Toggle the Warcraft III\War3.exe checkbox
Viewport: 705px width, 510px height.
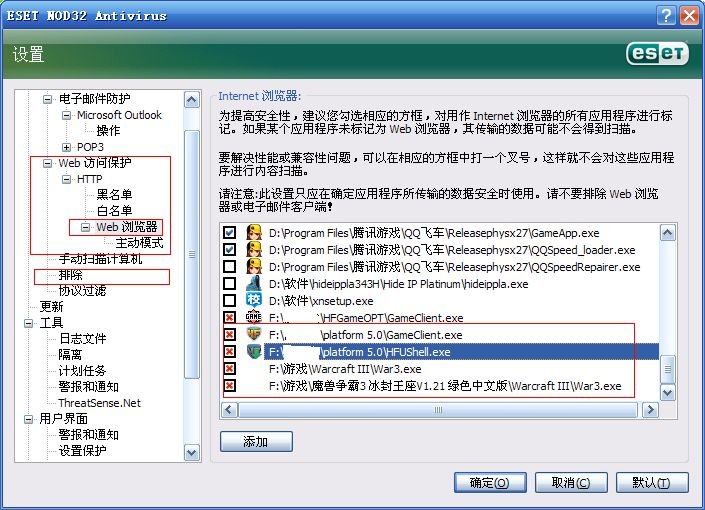(229, 369)
